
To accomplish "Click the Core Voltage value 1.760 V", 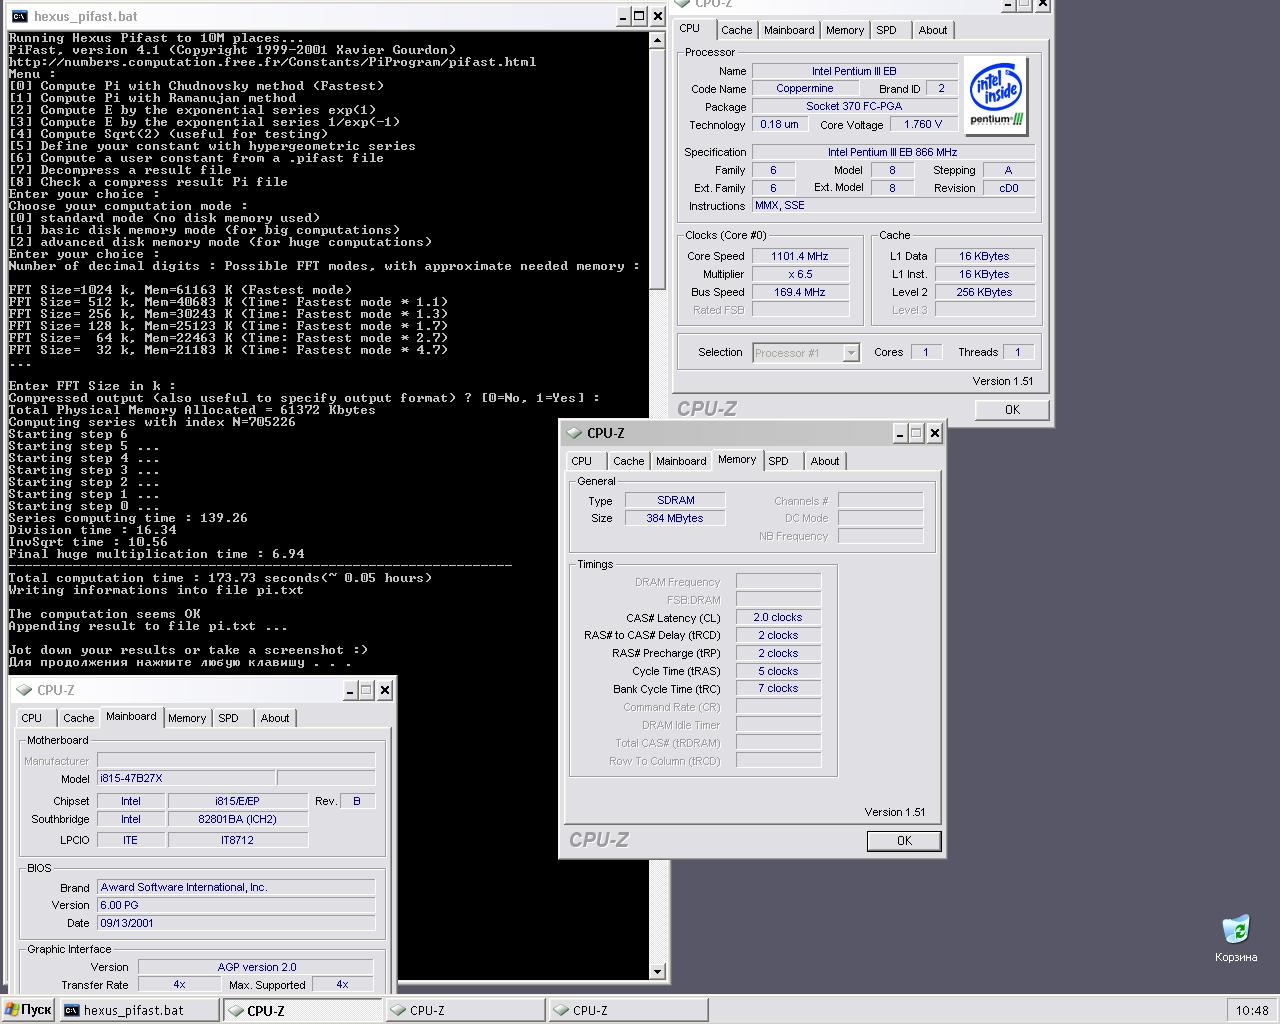I will (923, 124).
